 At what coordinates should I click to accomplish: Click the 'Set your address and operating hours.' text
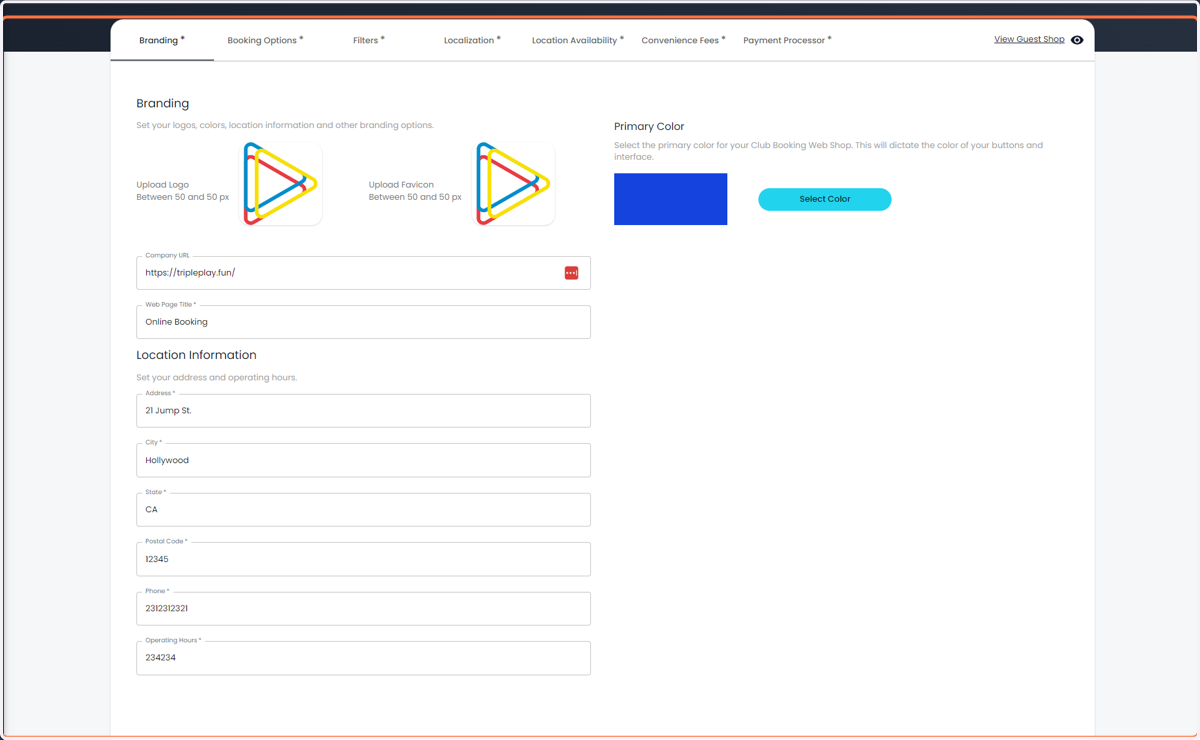[x=217, y=378]
